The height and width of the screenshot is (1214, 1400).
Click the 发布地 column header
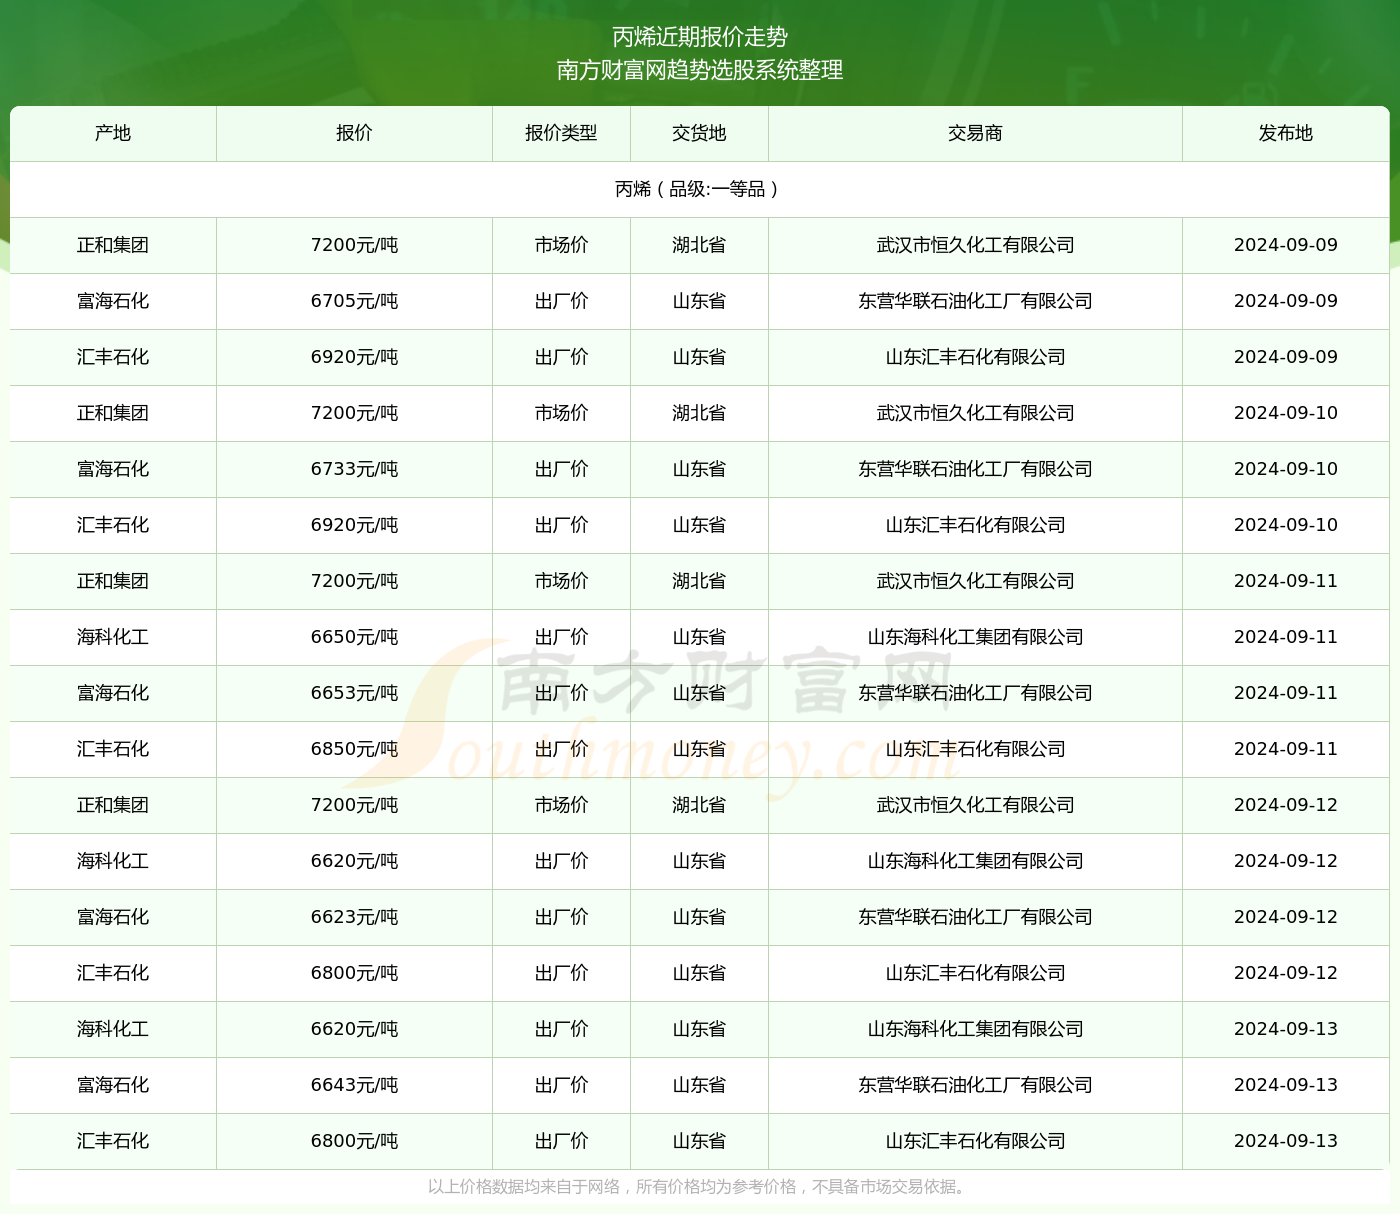click(x=1285, y=133)
